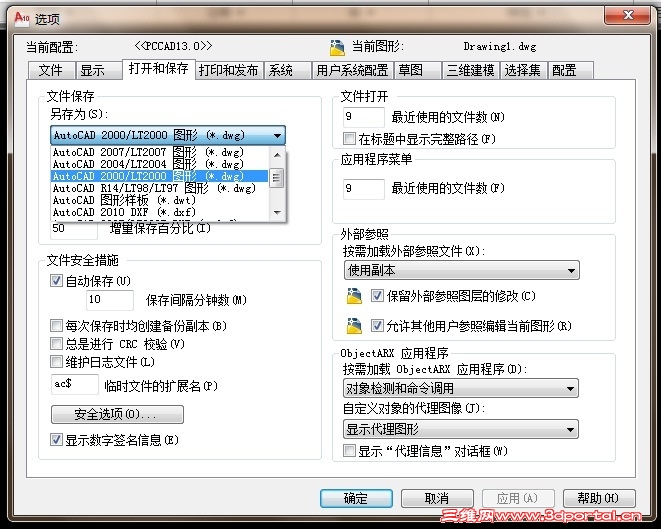Image resolution: width=661 pixels, height=529 pixels.
Task: Open the 系统 tab
Action: (287, 70)
